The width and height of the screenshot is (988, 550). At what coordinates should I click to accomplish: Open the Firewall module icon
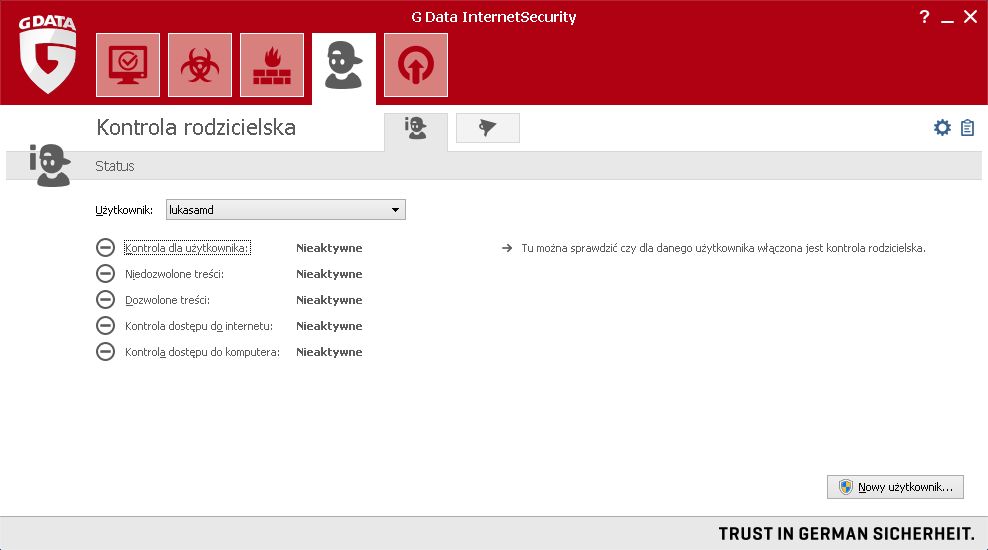272,65
